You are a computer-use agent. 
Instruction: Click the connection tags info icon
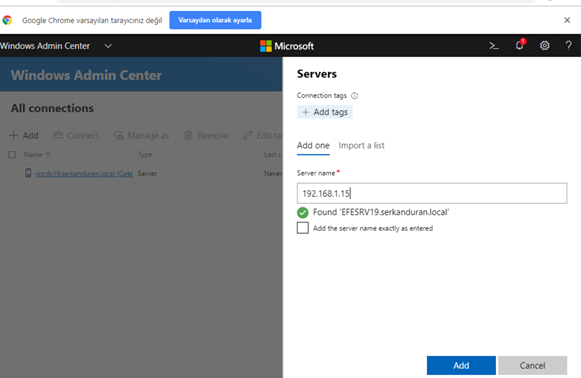(x=355, y=96)
